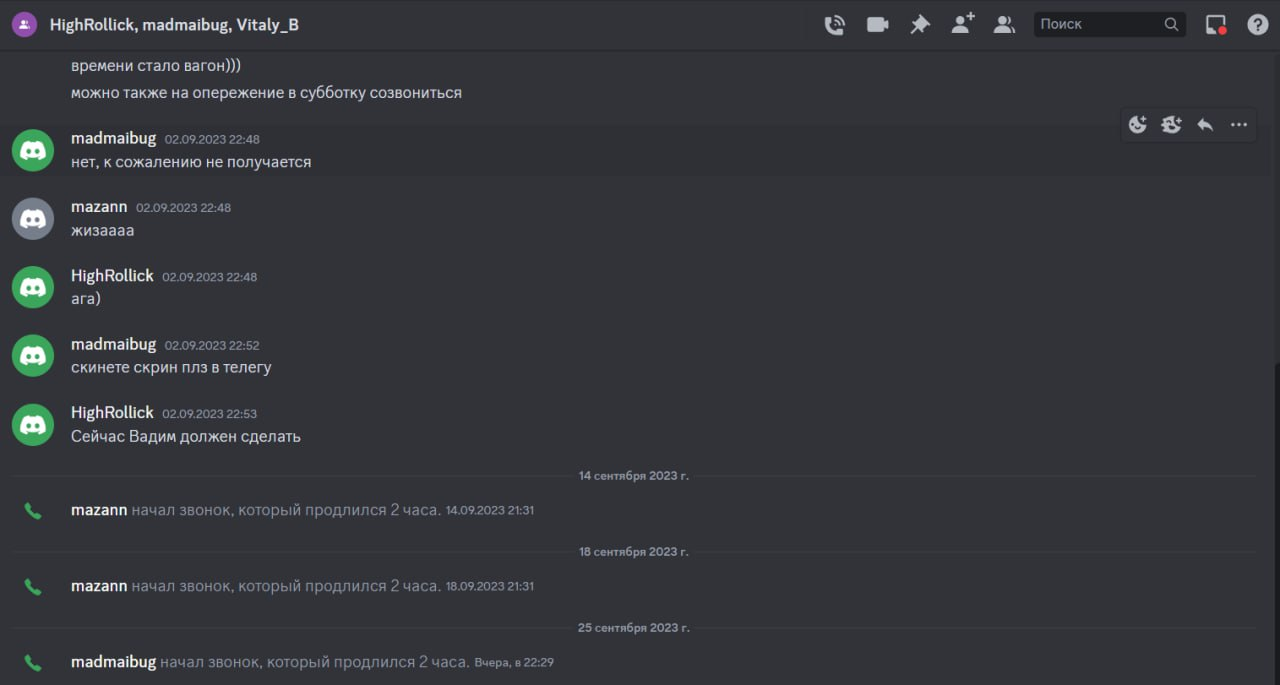Click the purple group DM icon
This screenshot has height=685, width=1280.
[x=24, y=25]
